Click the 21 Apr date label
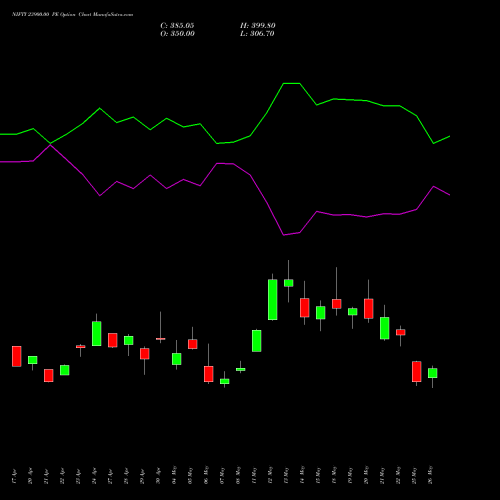The image size is (500, 500). (46, 476)
